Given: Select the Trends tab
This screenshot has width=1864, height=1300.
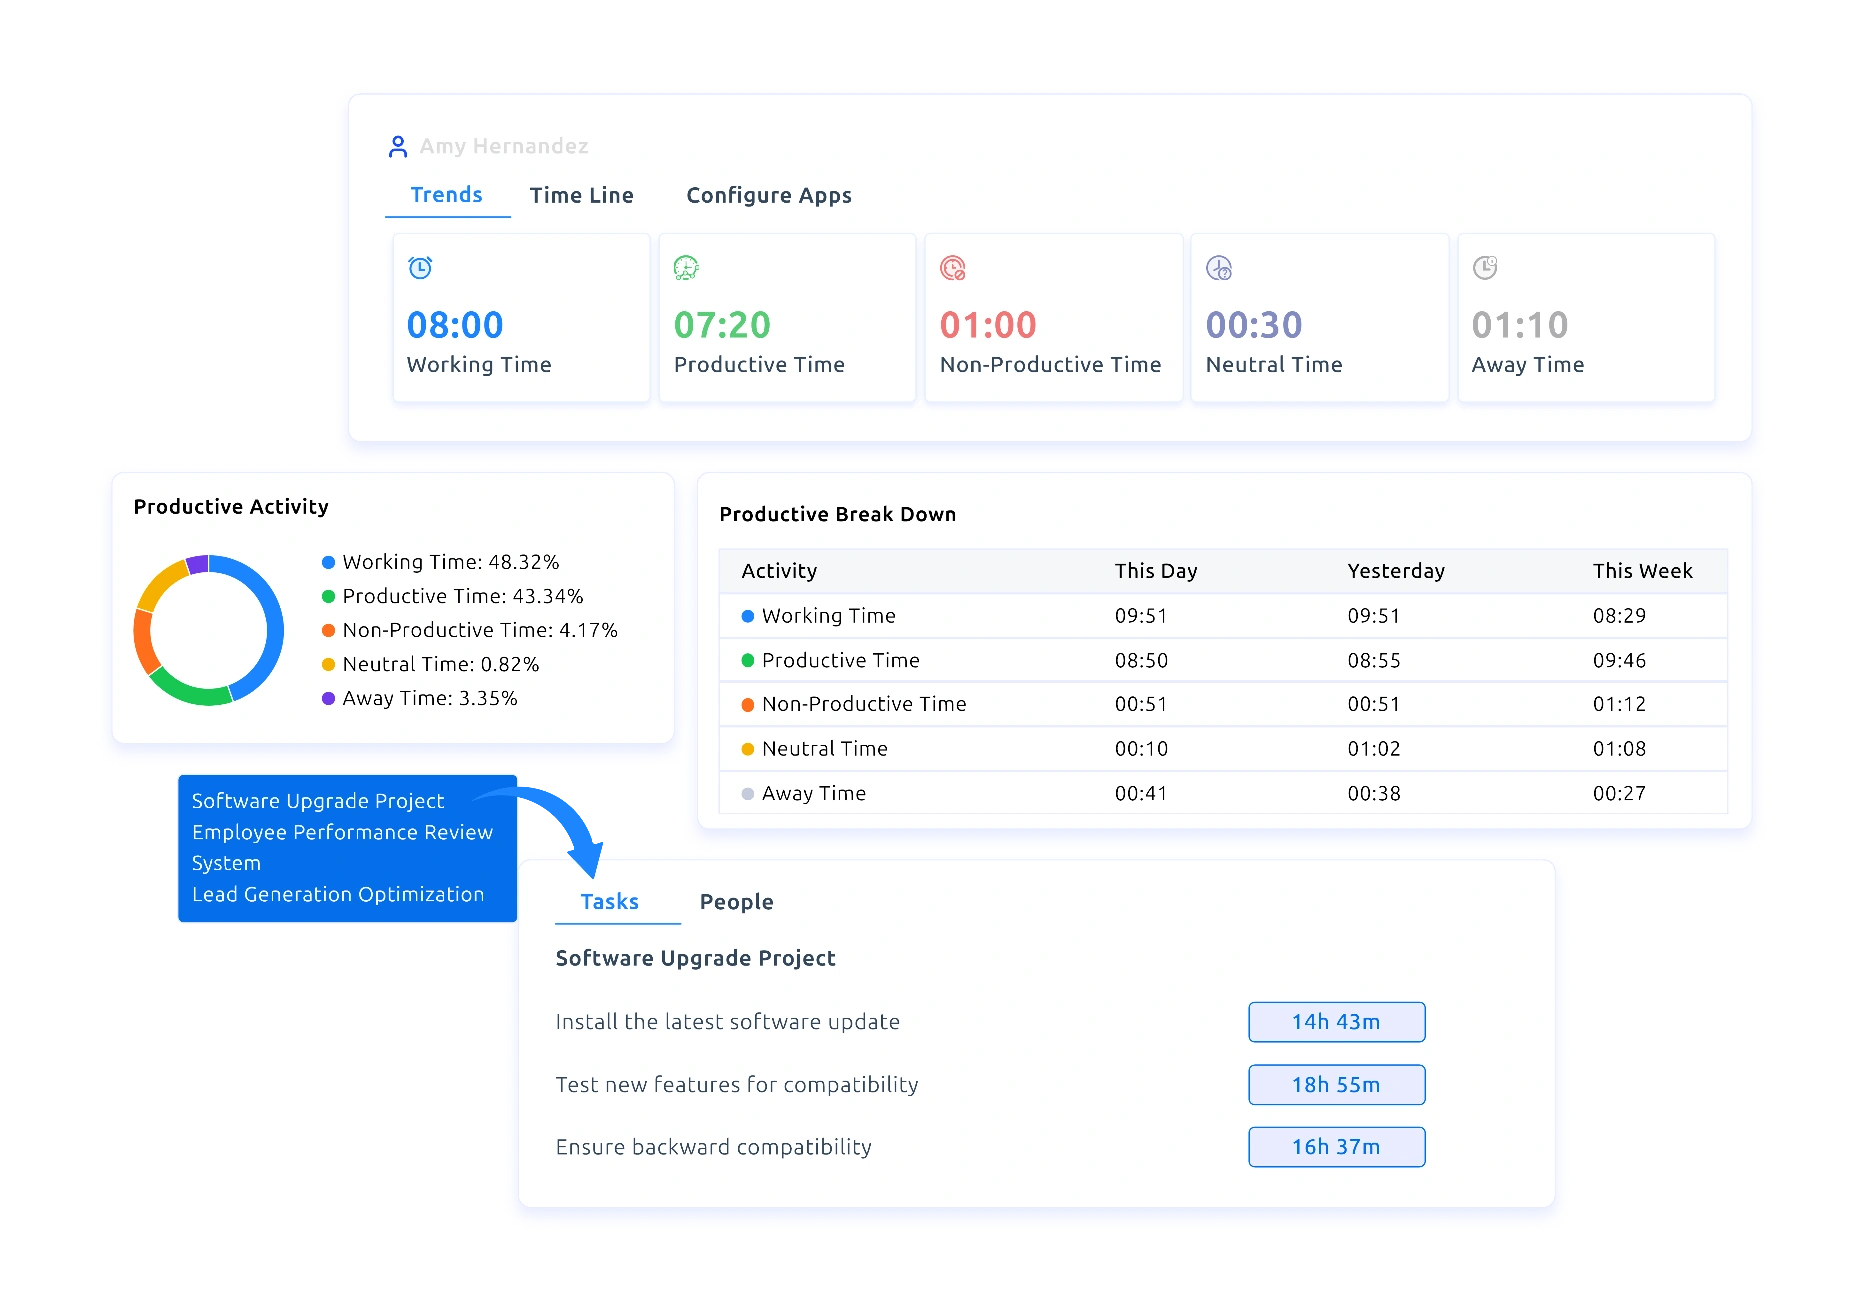Looking at the screenshot, I should [x=446, y=195].
